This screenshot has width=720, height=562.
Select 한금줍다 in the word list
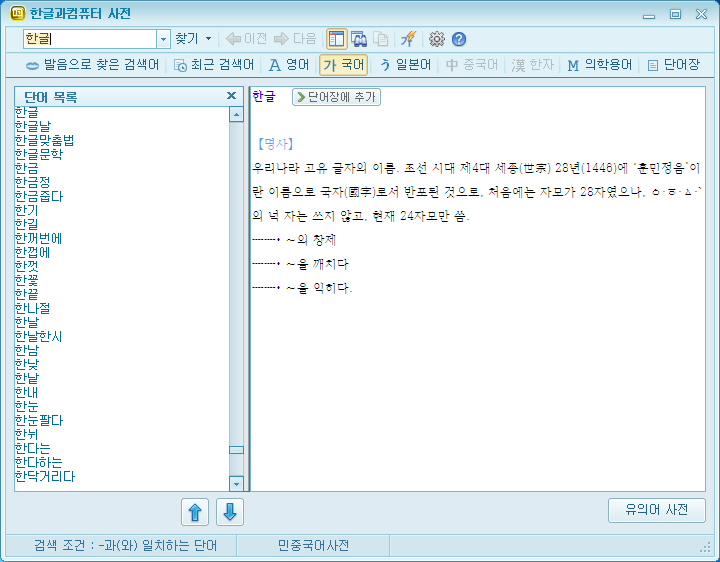(x=39, y=196)
